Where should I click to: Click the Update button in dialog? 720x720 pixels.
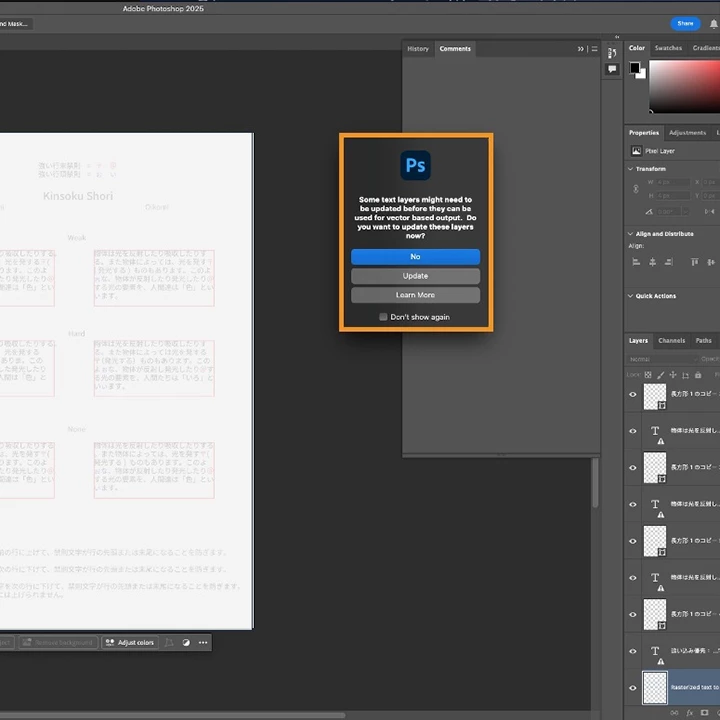tap(416, 276)
